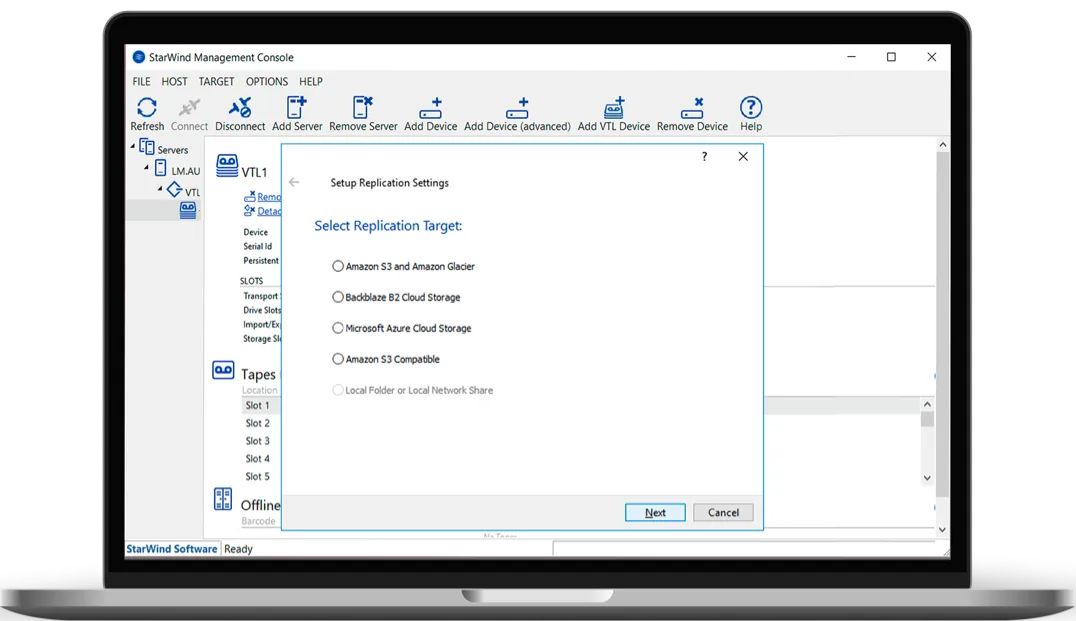Collapse the LM.AU server node
1076x621 pixels.
[x=146, y=167]
